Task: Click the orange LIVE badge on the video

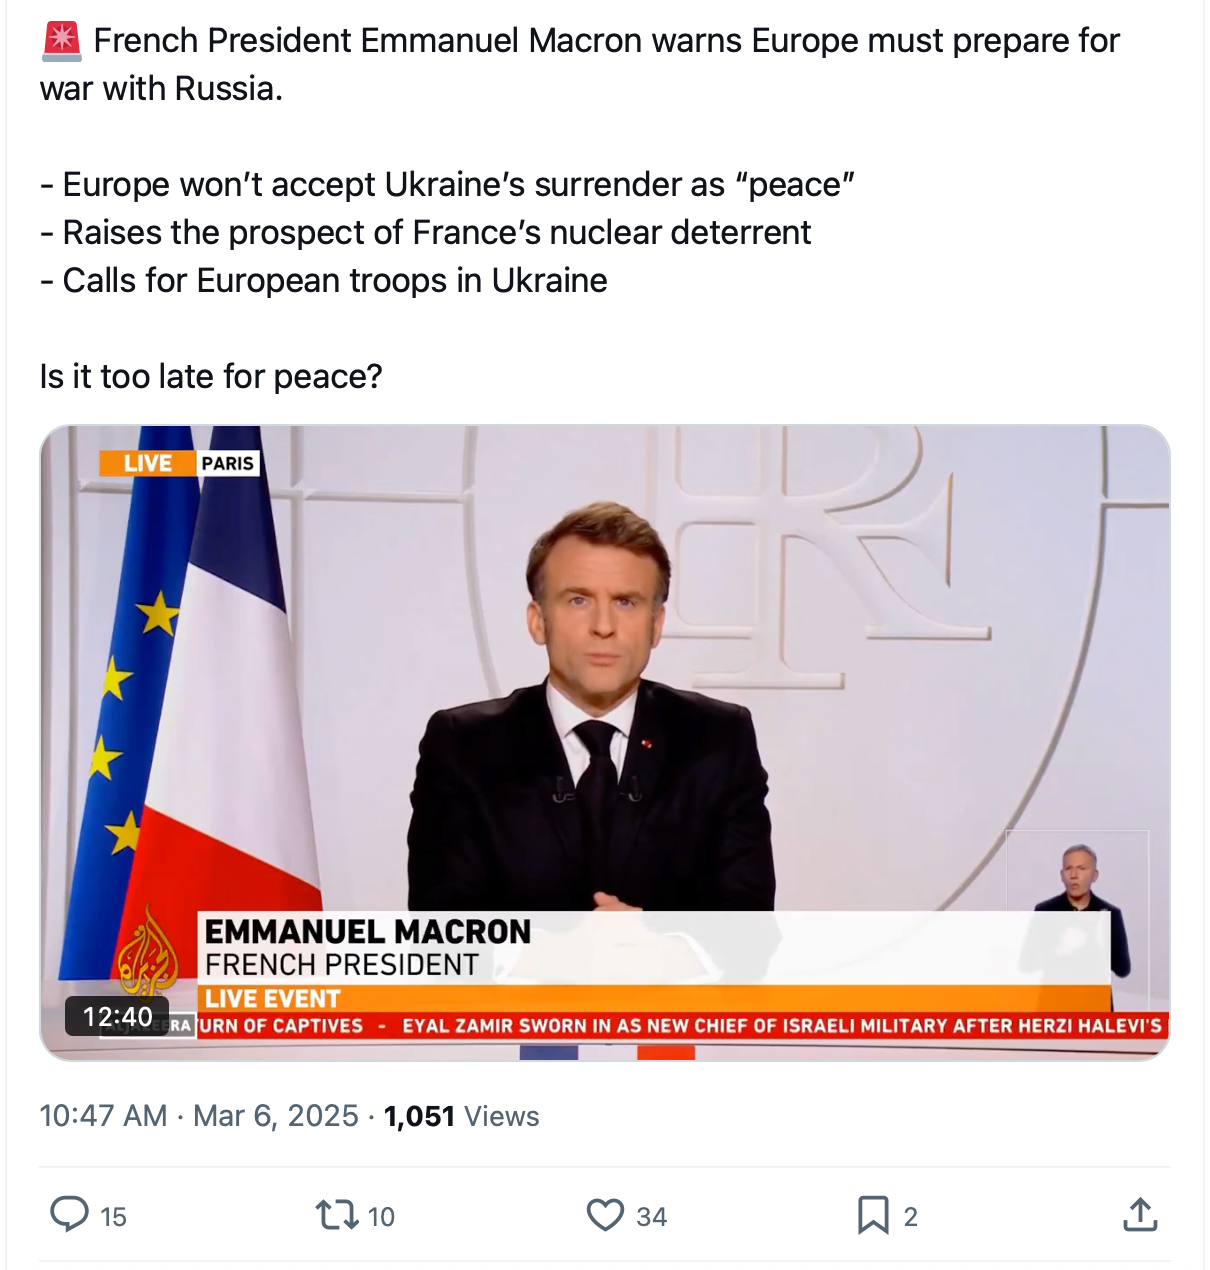Action: click(x=147, y=463)
